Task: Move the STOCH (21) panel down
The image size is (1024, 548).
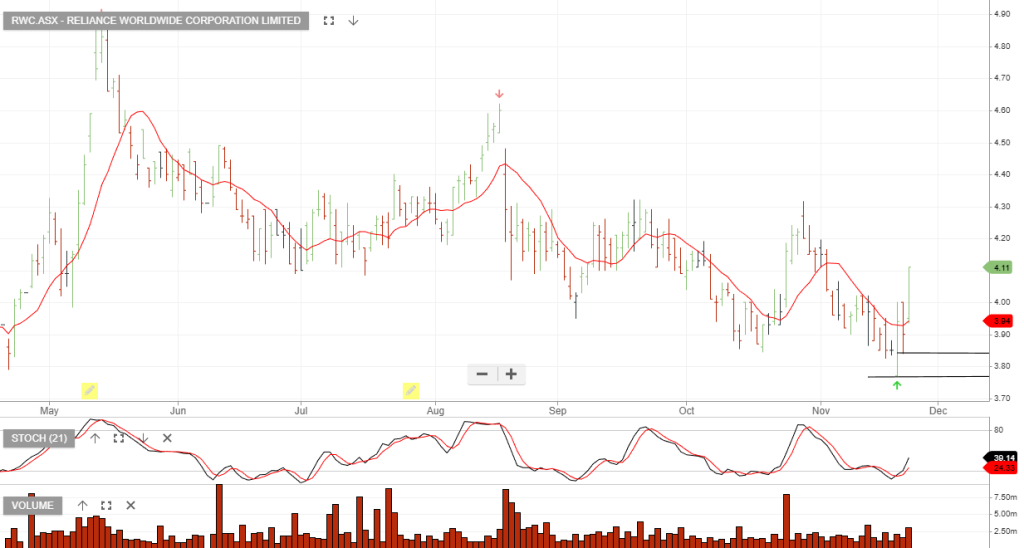Action: [143, 438]
